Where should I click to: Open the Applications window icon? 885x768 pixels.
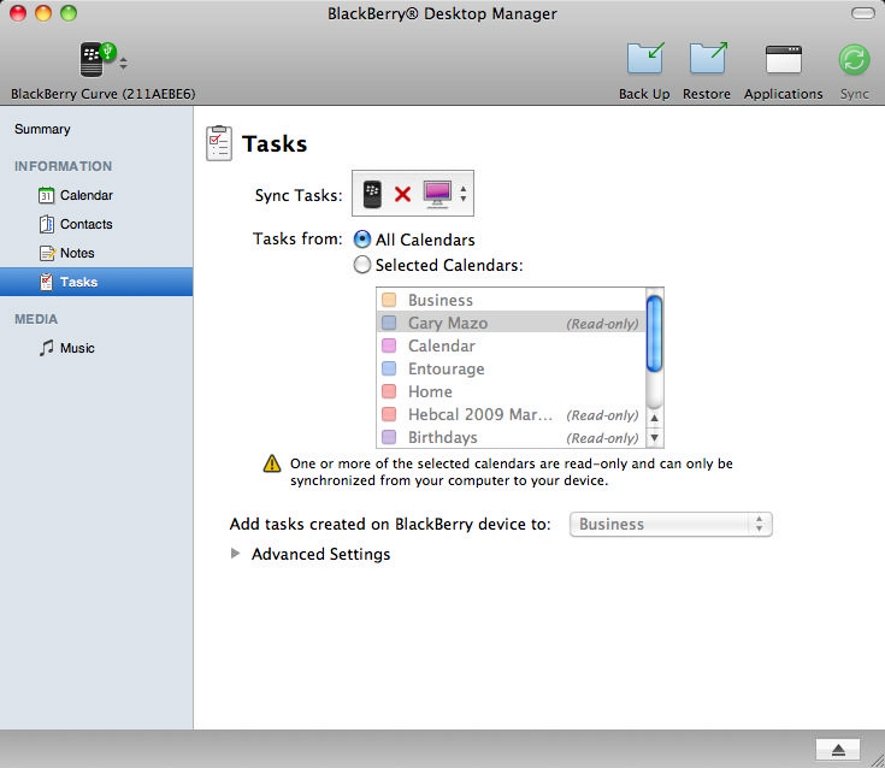coord(783,59)
